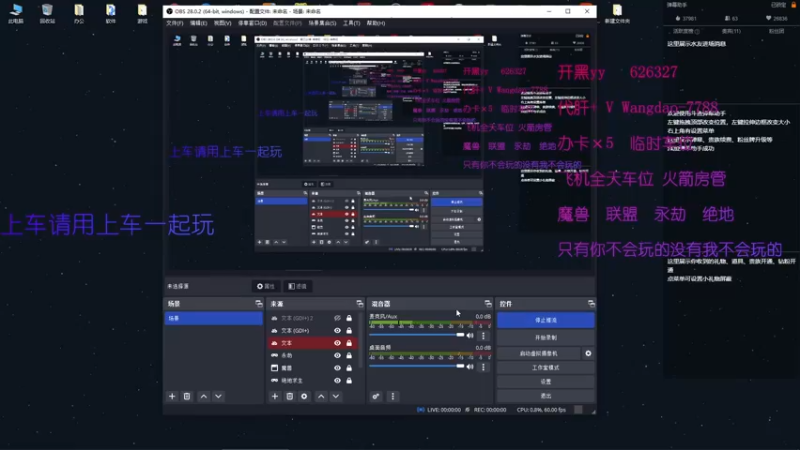Toggle eye of fourth source row
The image size is (800, 450).
[337, 356]
